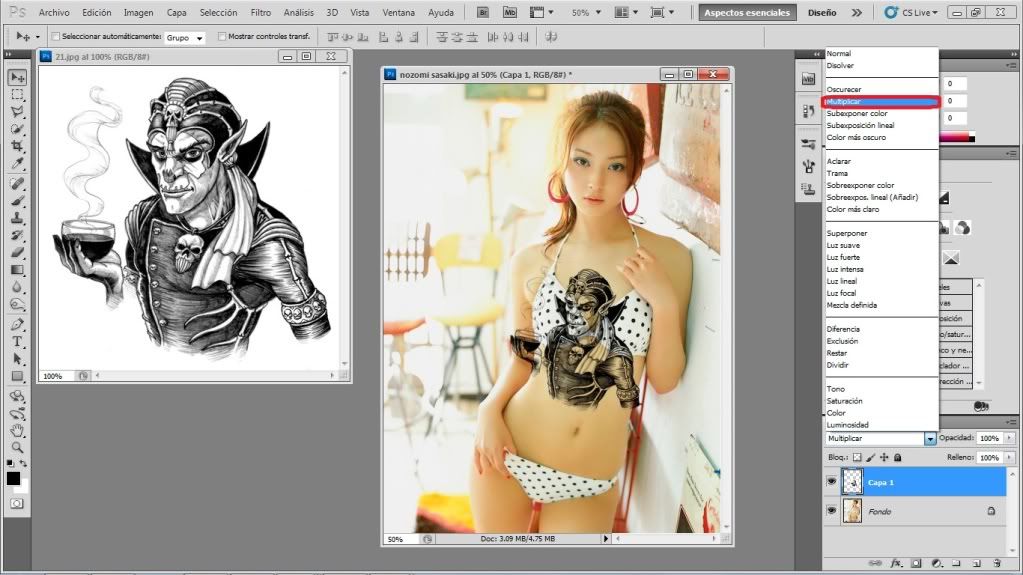
Task: Open the Filtro menu
Action: click(x=260, y=12)
